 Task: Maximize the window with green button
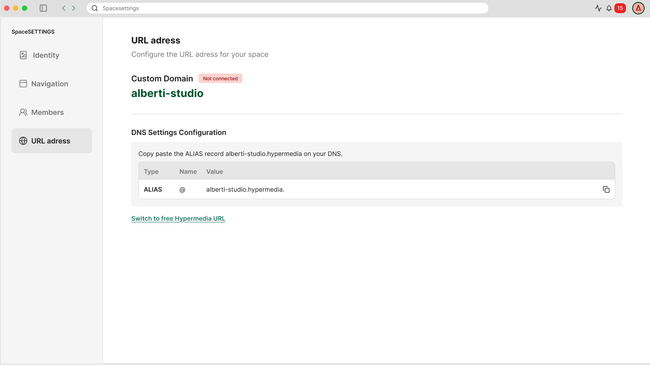click(25, 8)
